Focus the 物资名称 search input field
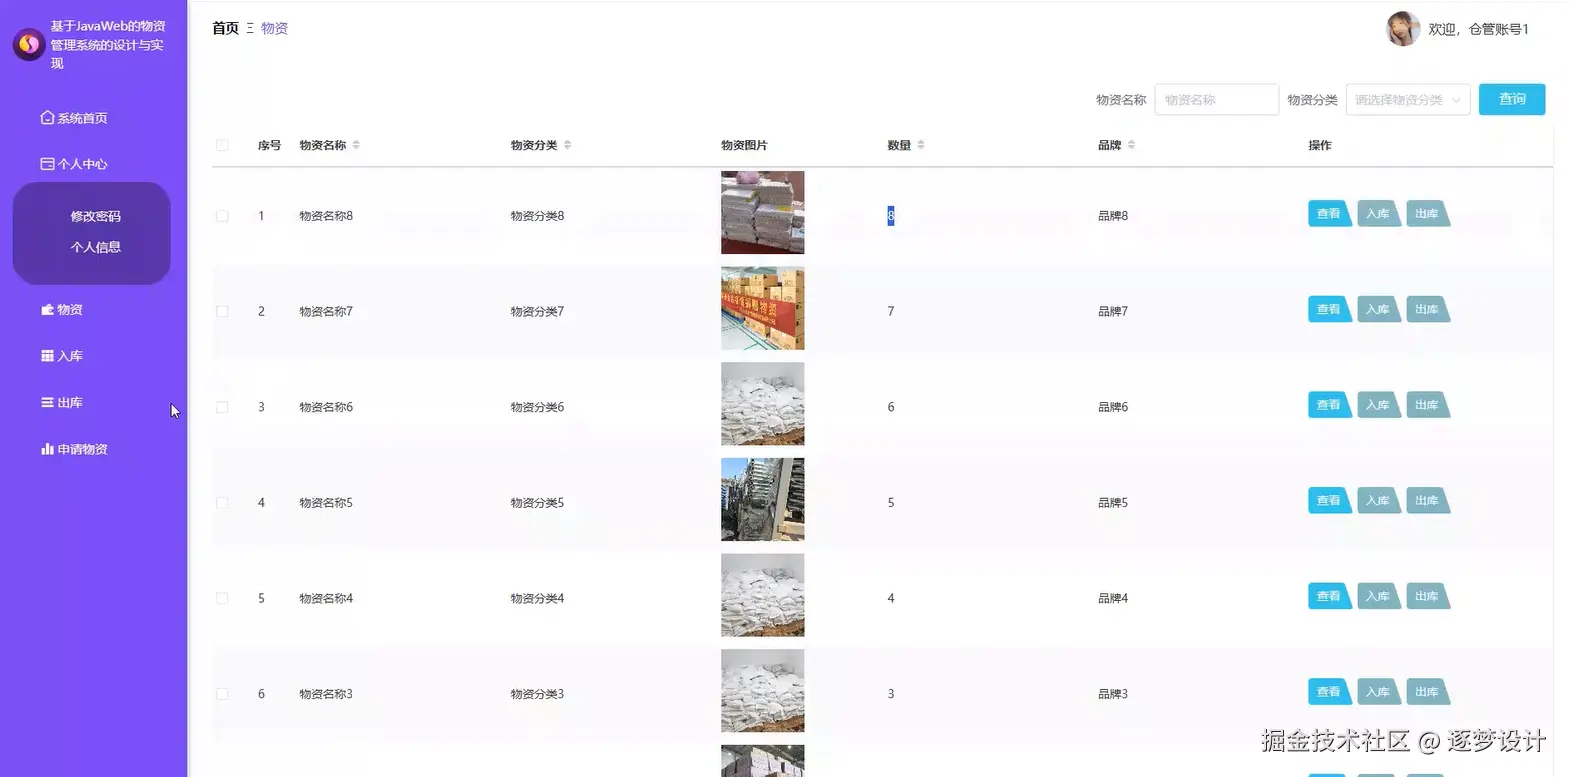Image resolution: width=1569 pixels, height=777 pixels. click(x=1216, y=100)
